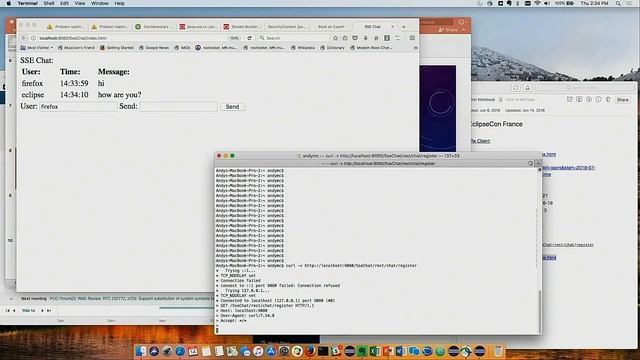Open the Shell menu
This screenshot has width=640, height=360.
click(x=49, y=3)
